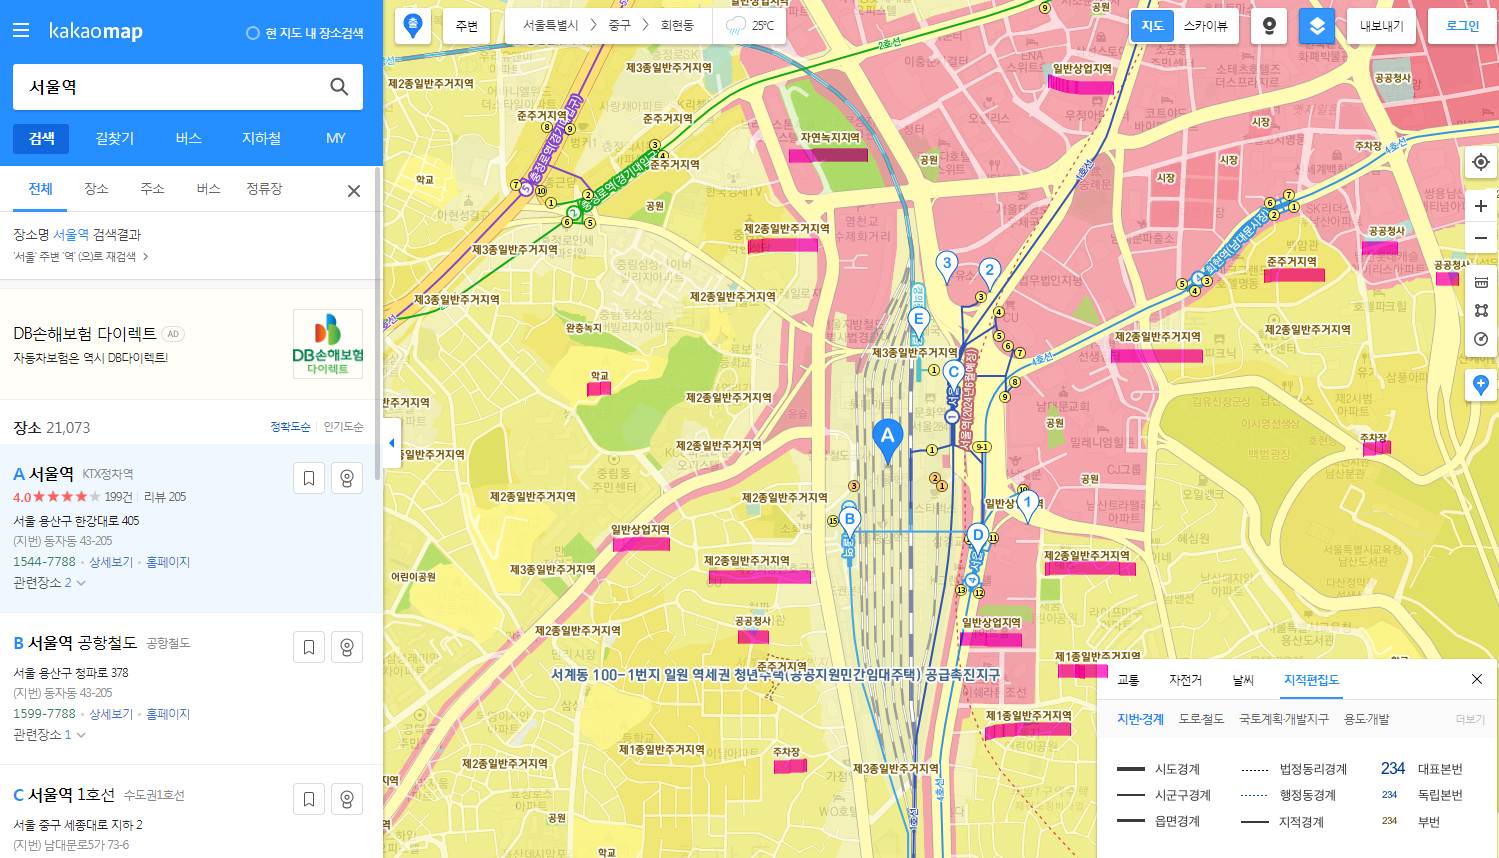
Task: Zoom out with the minus button
Action: coord(1481,238)
